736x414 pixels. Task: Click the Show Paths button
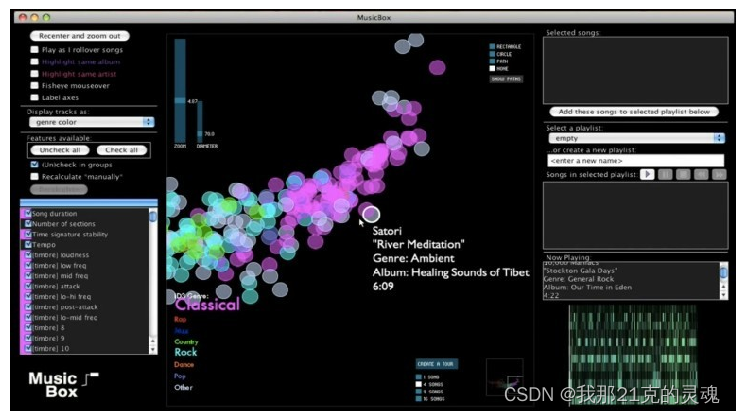coord(506,79)
